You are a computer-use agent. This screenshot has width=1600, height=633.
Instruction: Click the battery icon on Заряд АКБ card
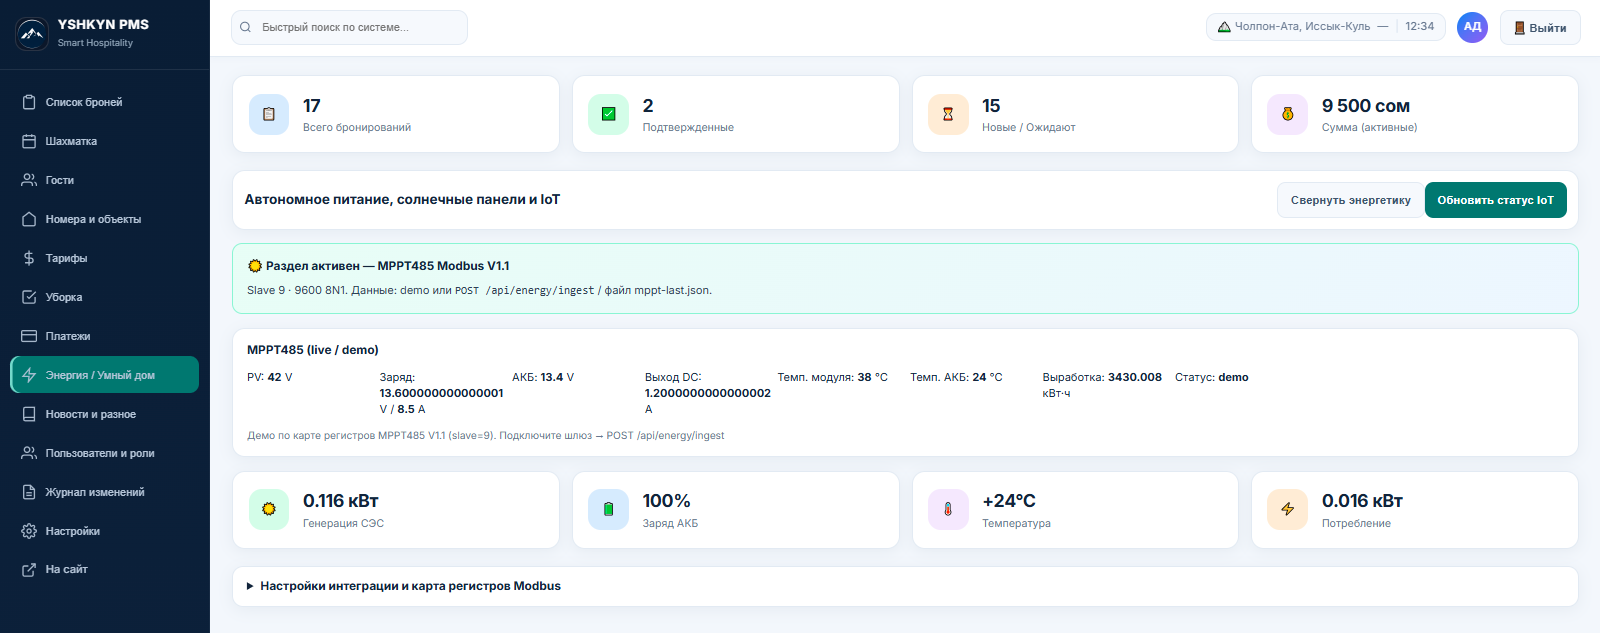[608, 509]
